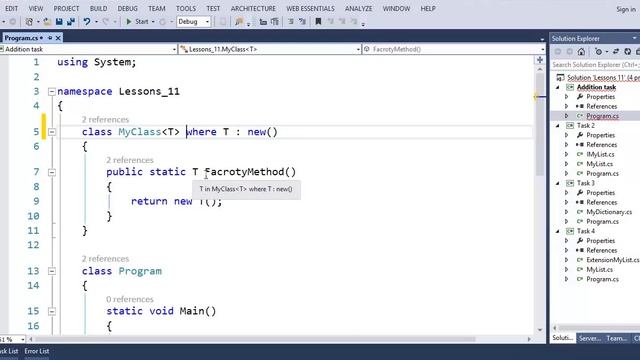Click '0 references' above Main

129,299
